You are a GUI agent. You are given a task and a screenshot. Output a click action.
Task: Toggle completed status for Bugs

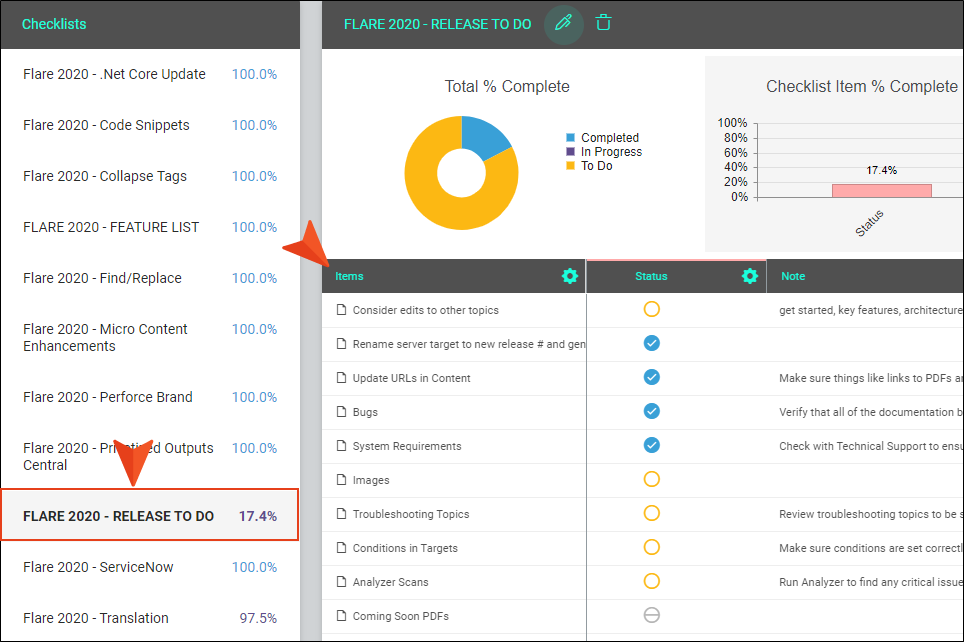652,411
